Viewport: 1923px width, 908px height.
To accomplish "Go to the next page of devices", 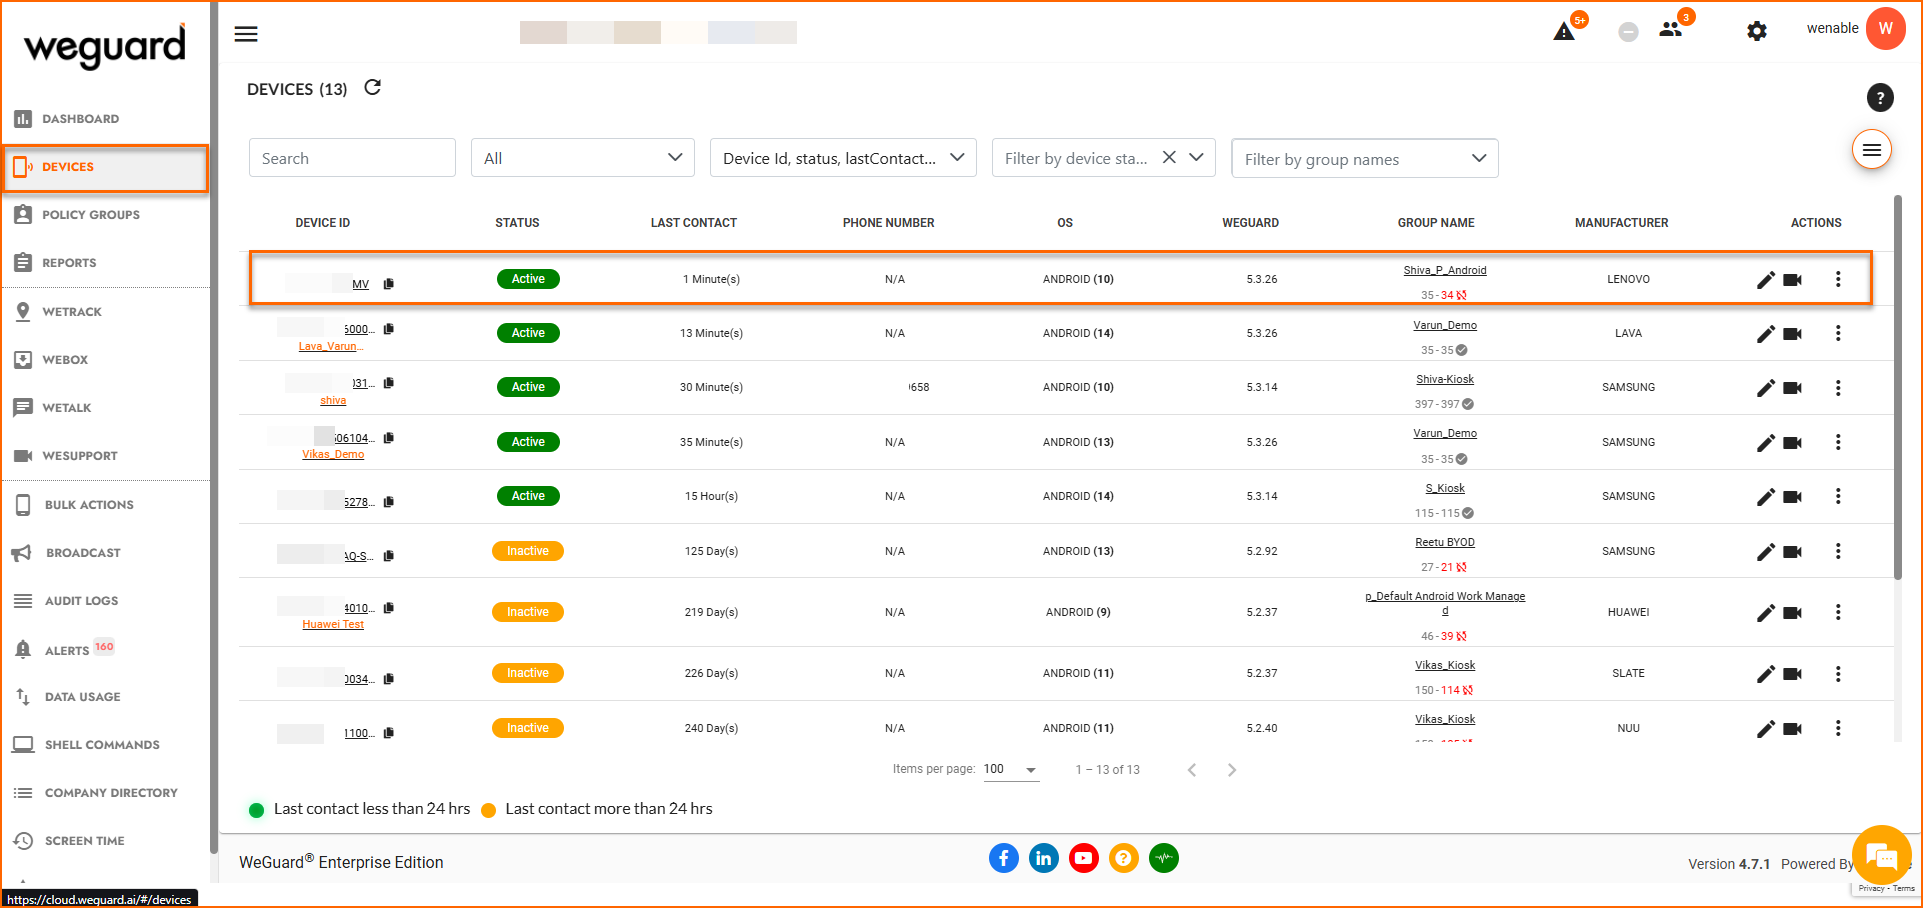I will tap(1232, 770).
